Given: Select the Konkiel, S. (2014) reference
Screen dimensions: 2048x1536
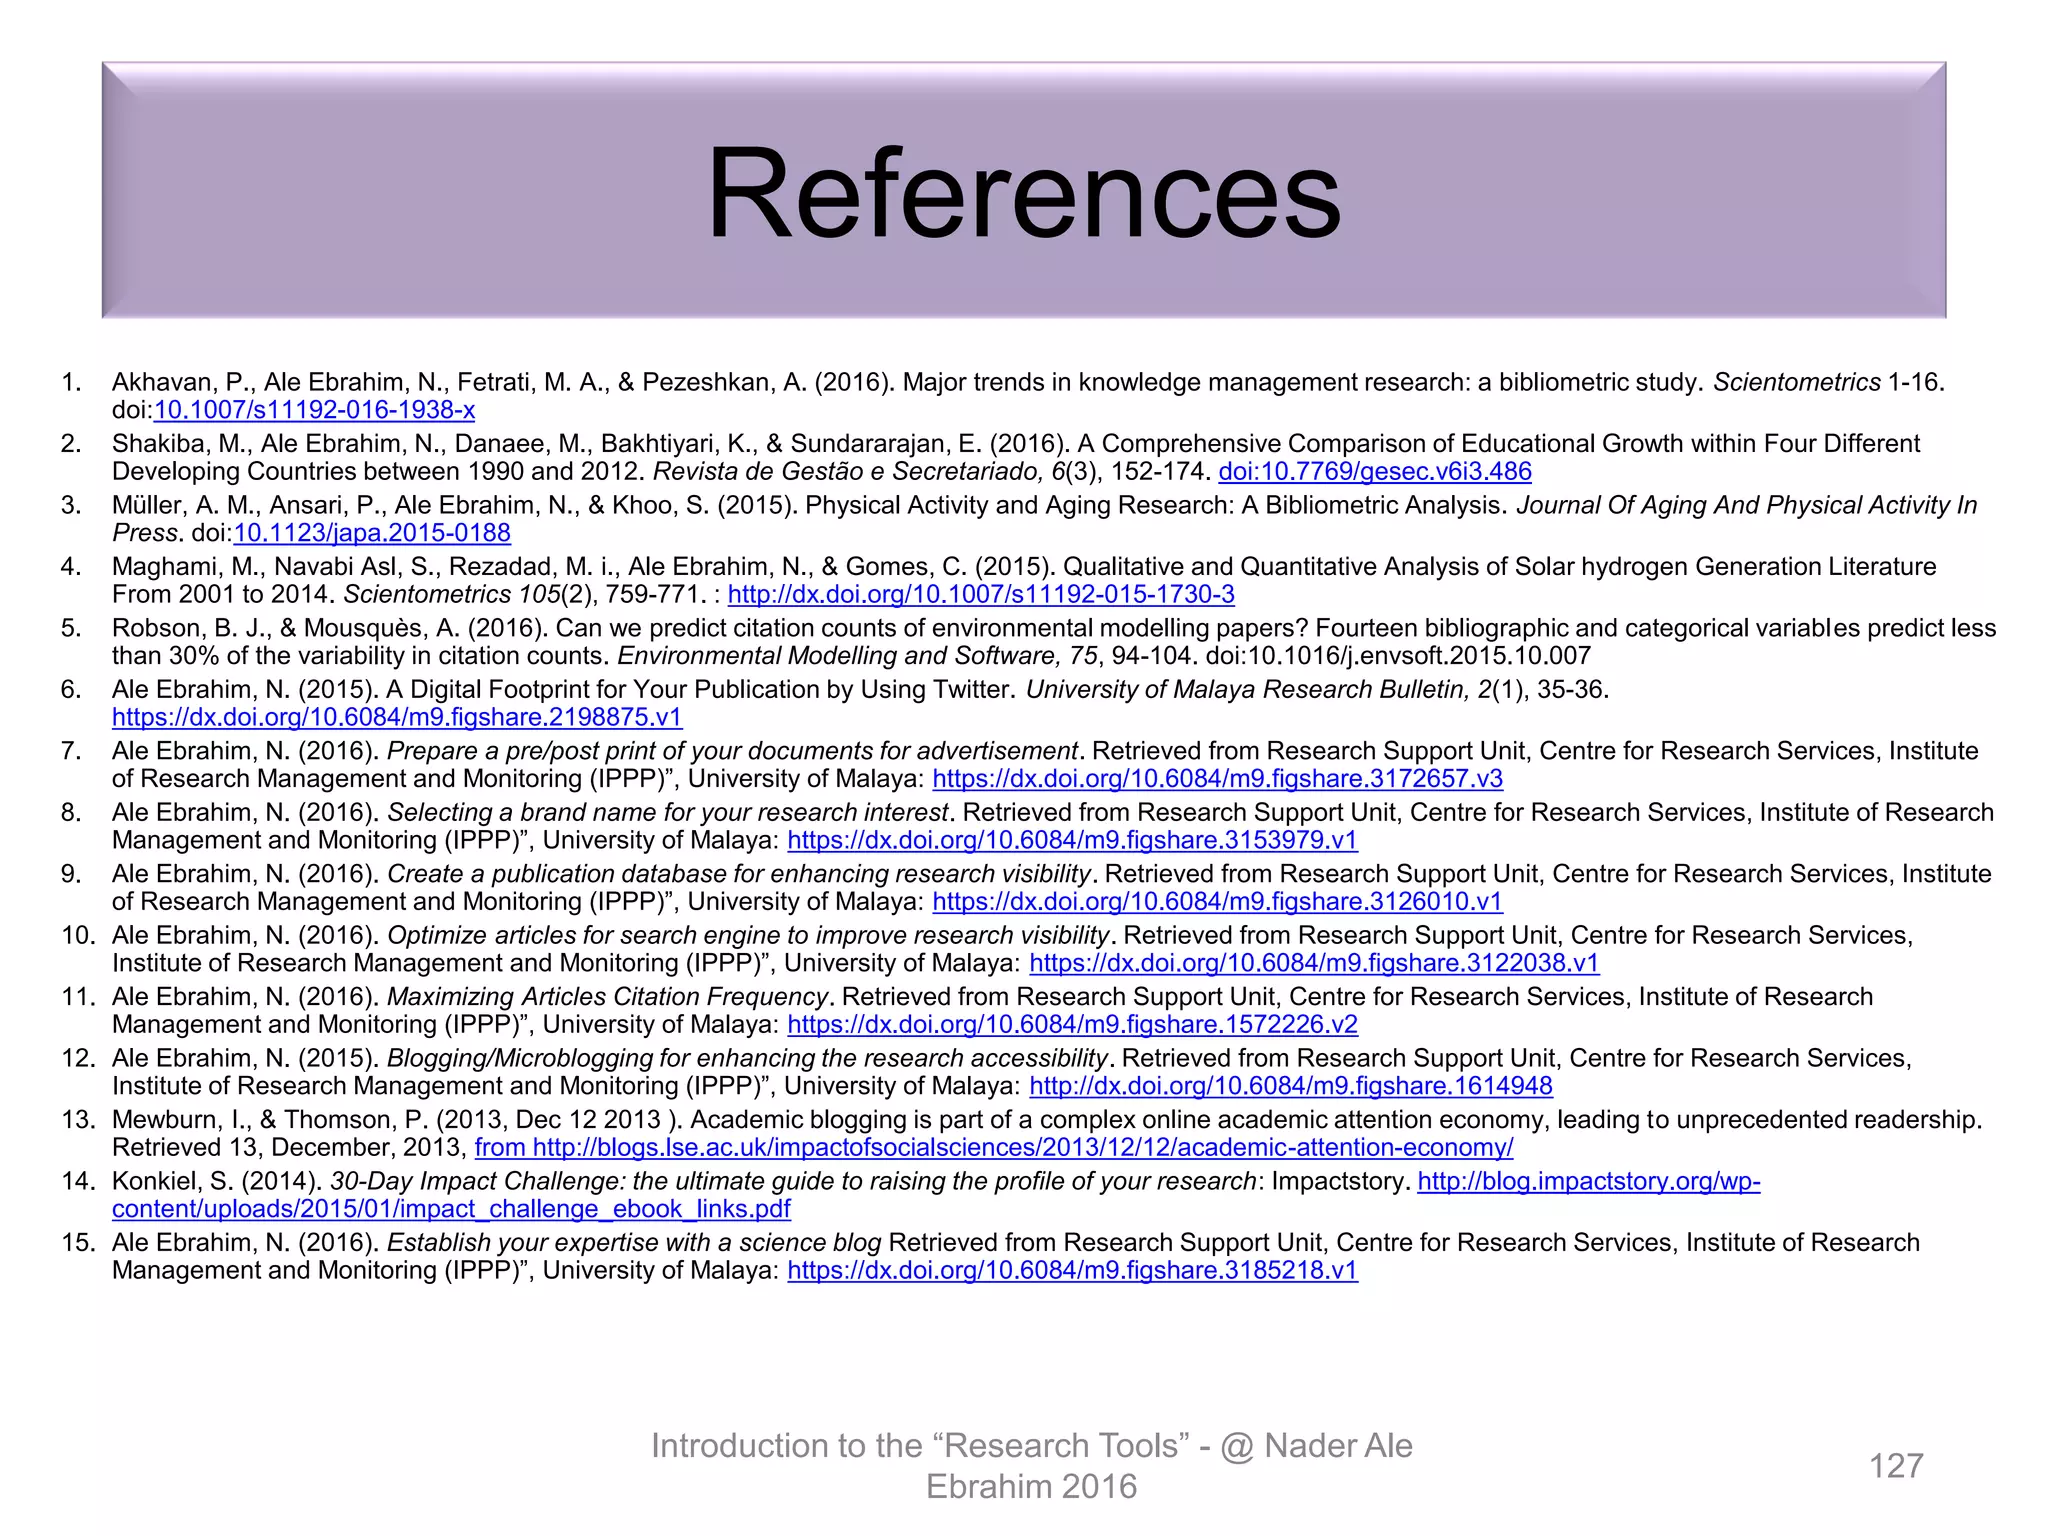Looking at the screenshot, I should [936, 1195].
